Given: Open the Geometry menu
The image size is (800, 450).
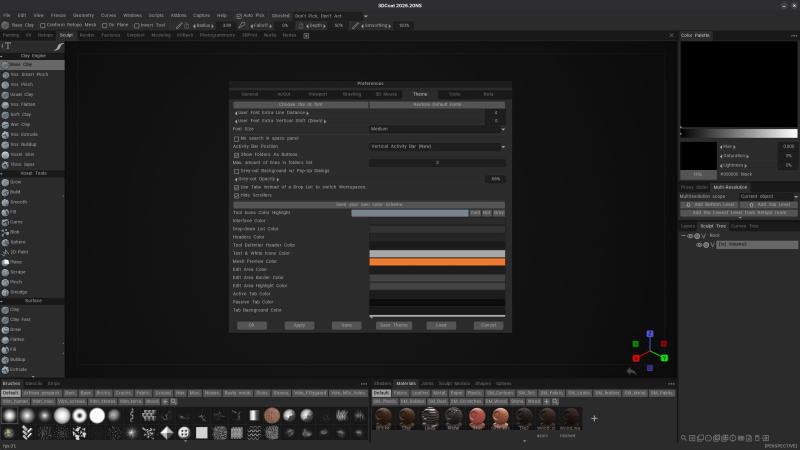Looking at the screenshot, I should 83,16.
